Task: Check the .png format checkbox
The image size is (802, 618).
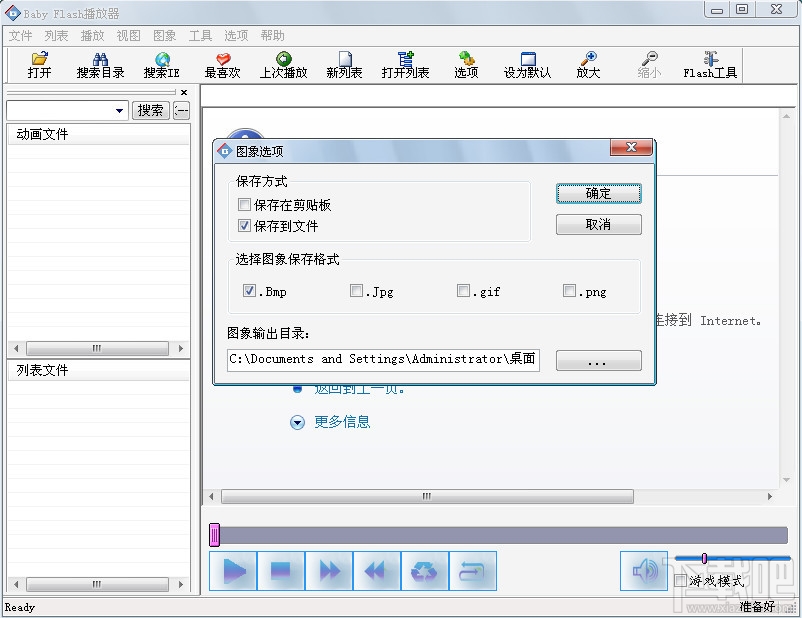Action: click(x=569, y=291)
